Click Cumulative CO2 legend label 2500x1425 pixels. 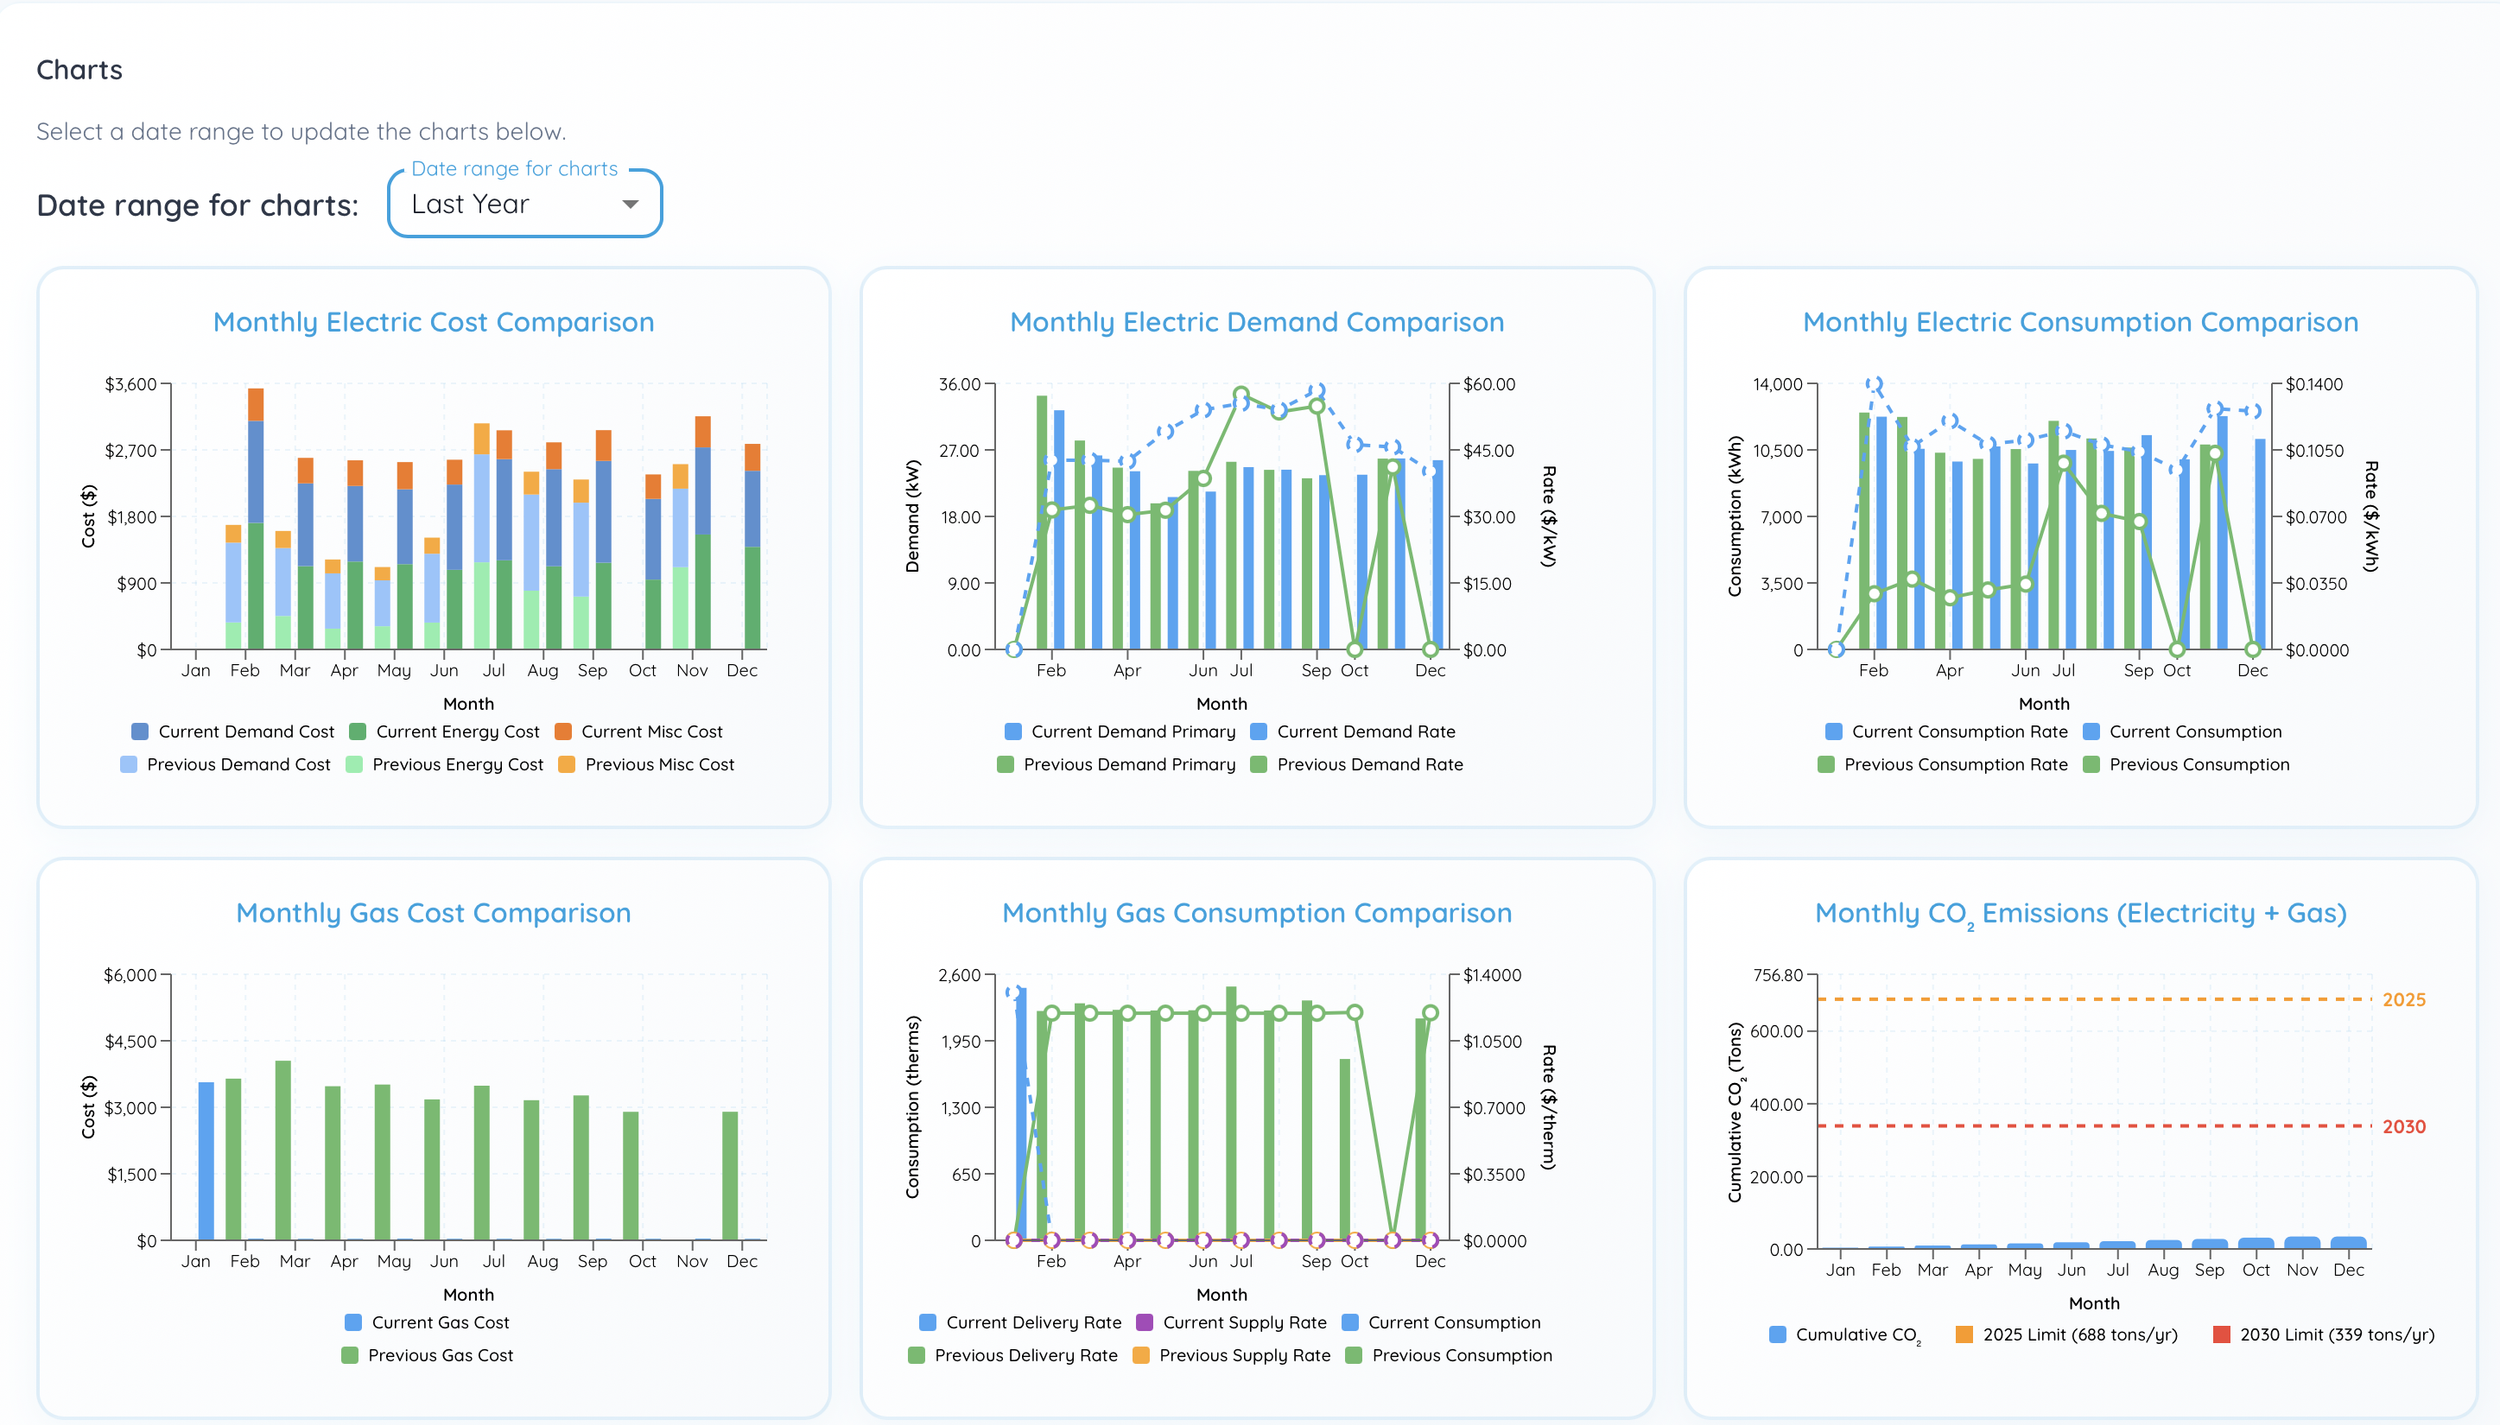pos(1857,1335)
